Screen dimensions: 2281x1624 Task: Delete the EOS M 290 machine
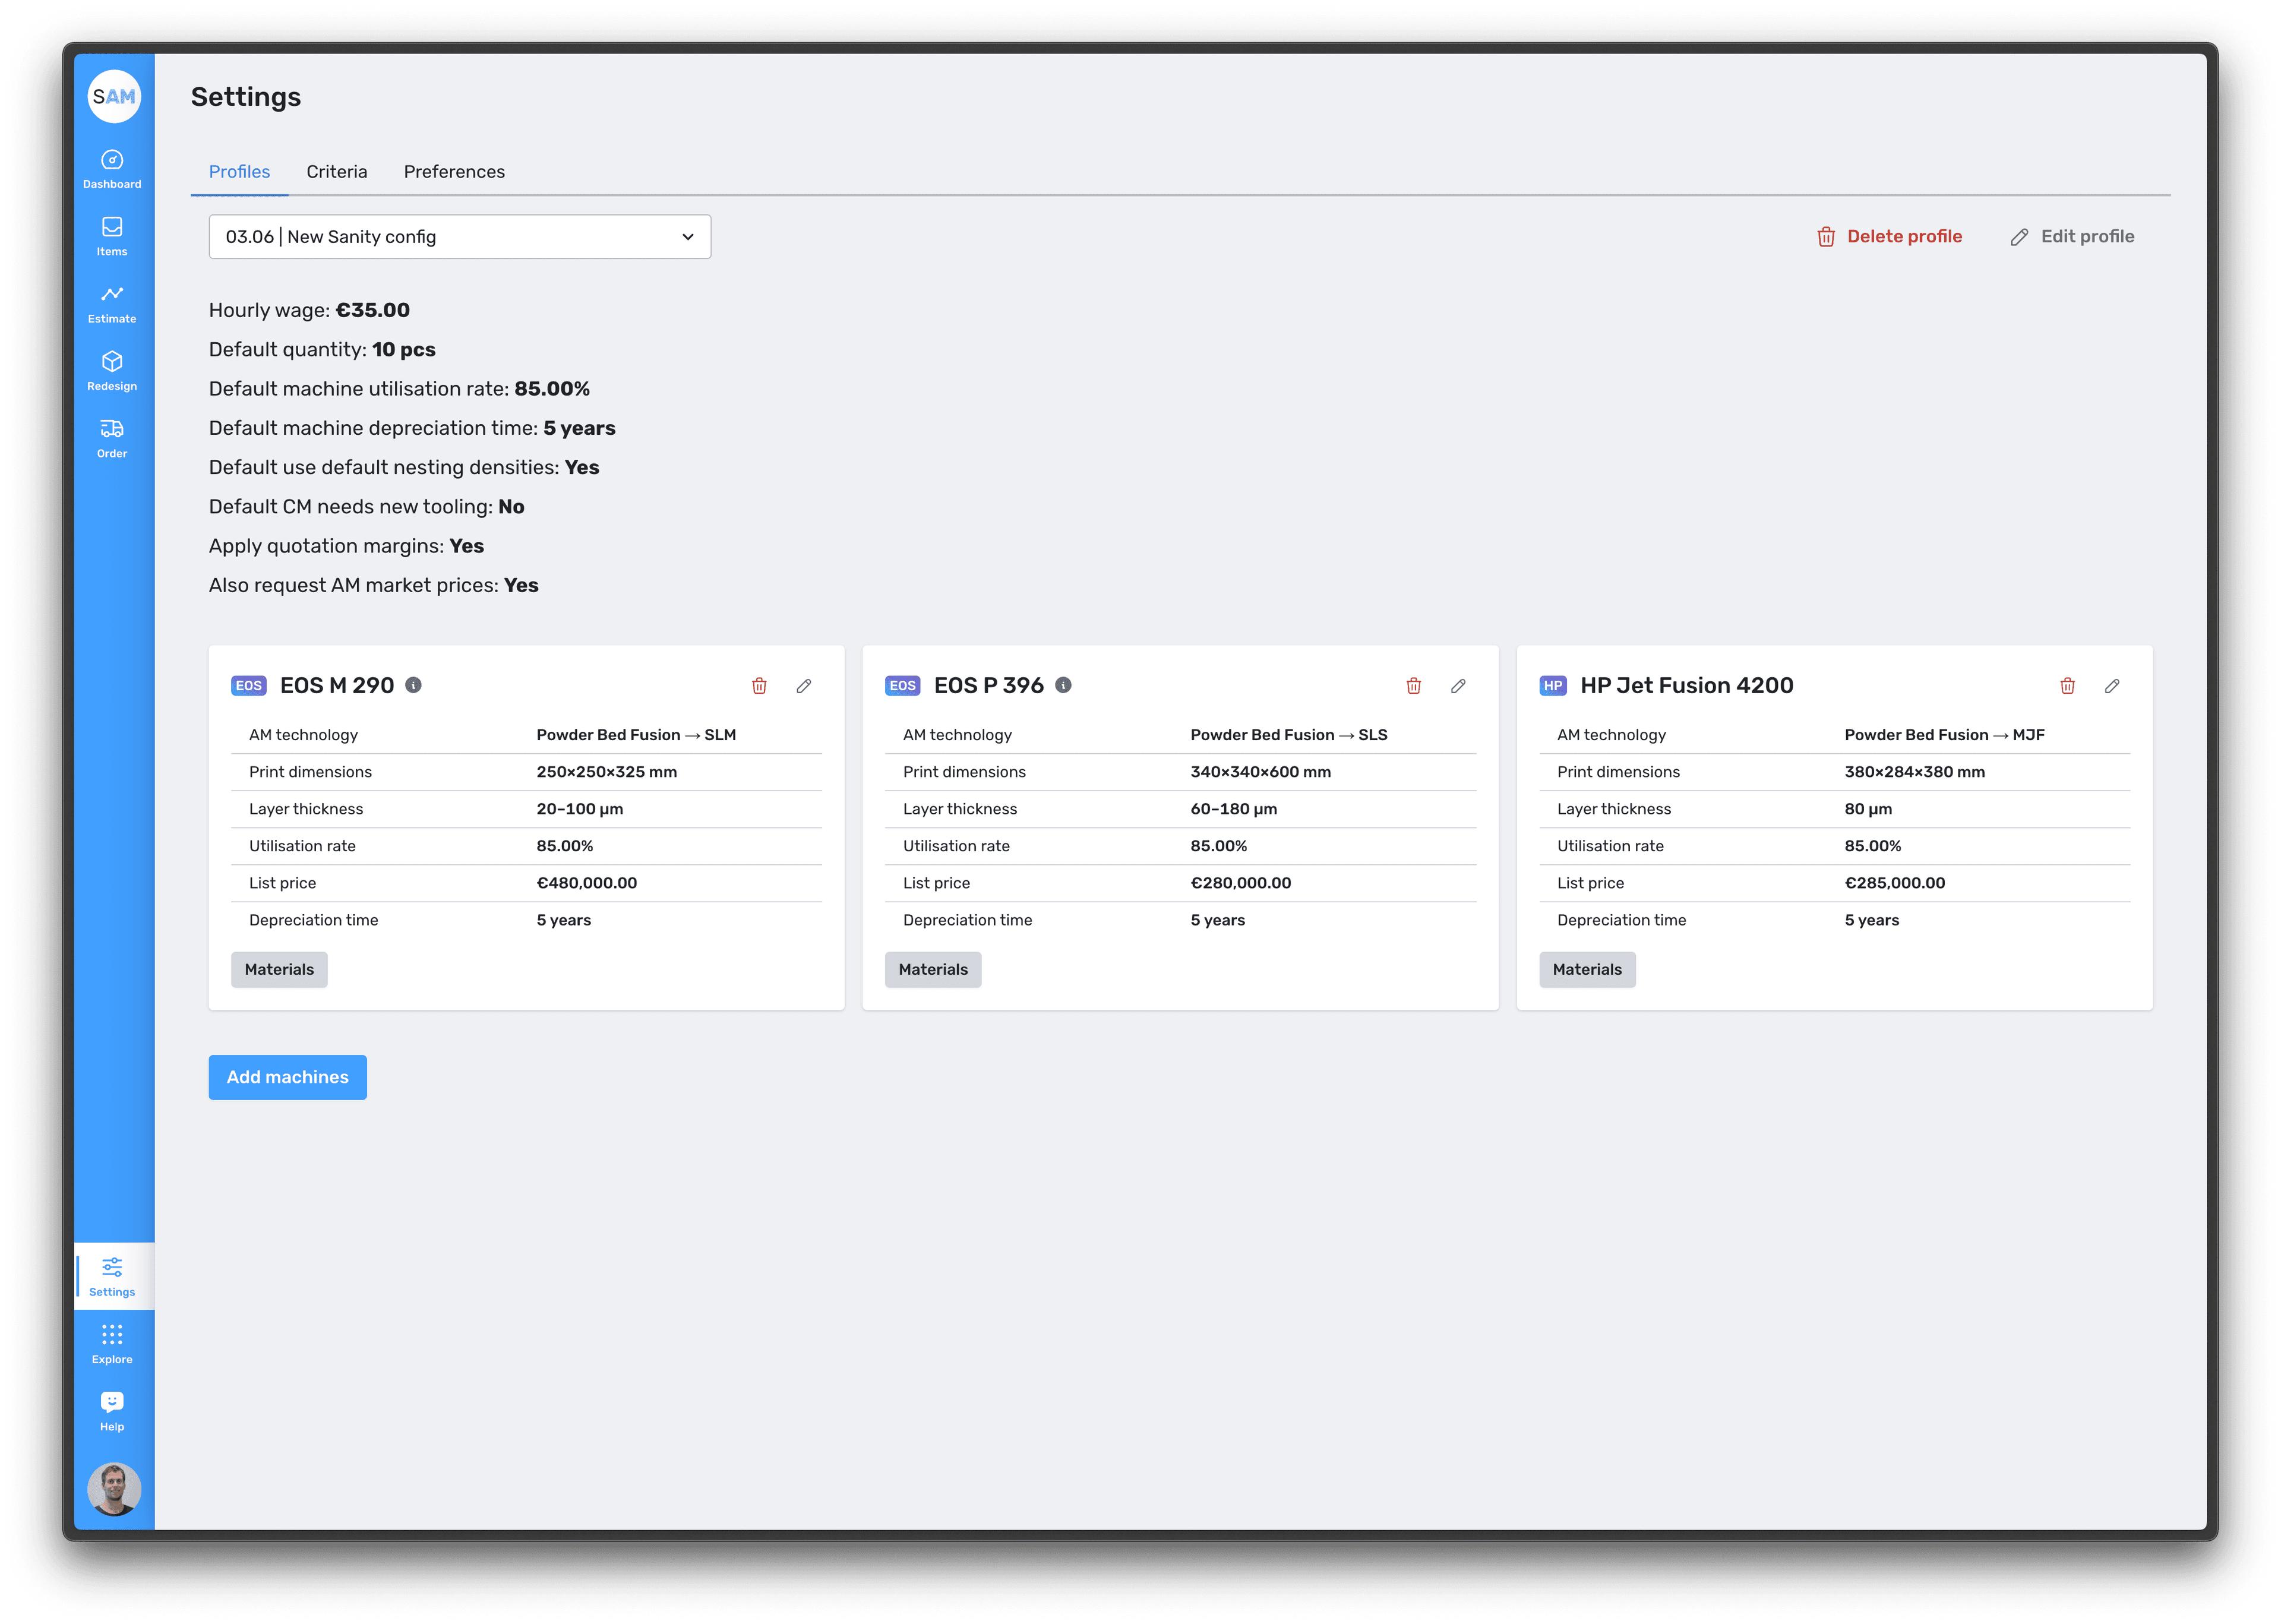pyautogui.click(x=759, y=686)
